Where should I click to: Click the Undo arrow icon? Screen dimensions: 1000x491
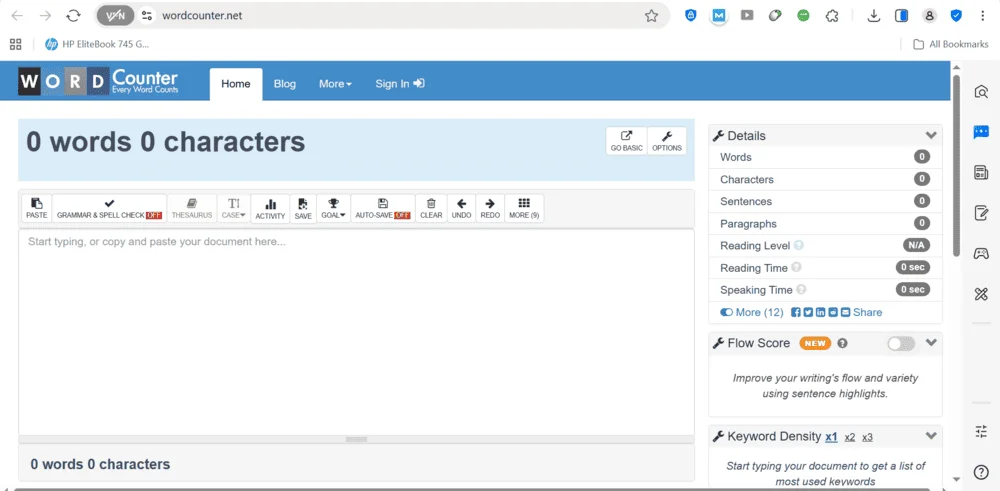(x=461, y=208)
